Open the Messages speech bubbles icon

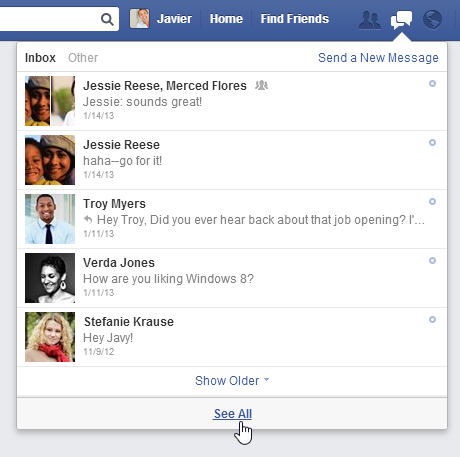(401, 20)
